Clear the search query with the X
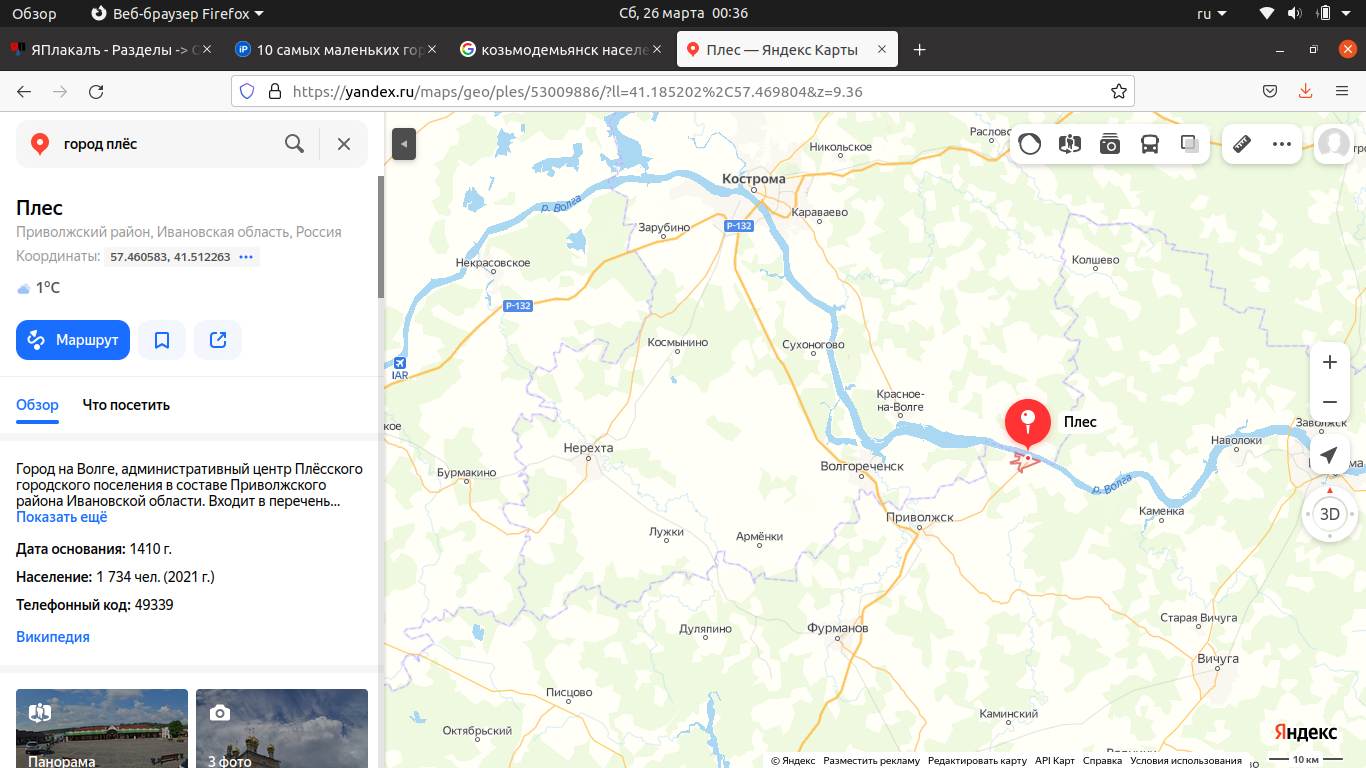 [344, 144]
